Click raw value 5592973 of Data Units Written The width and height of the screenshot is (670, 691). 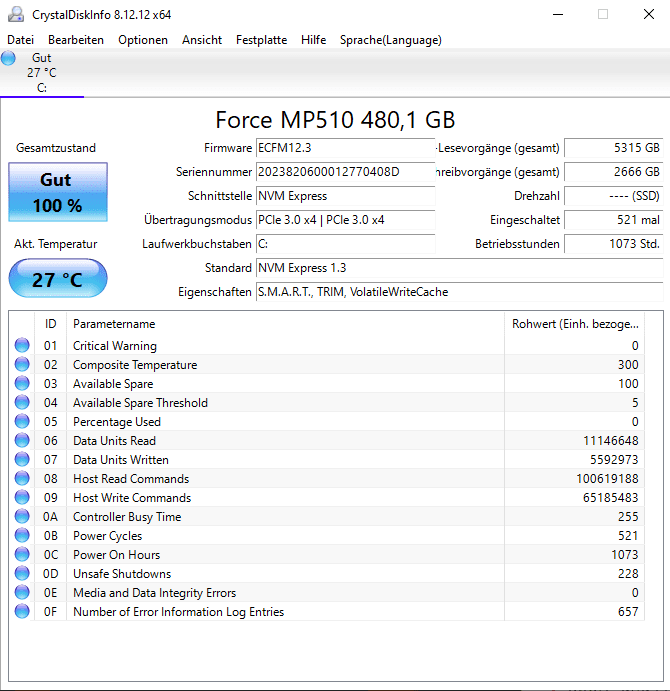tap(614, 460)
